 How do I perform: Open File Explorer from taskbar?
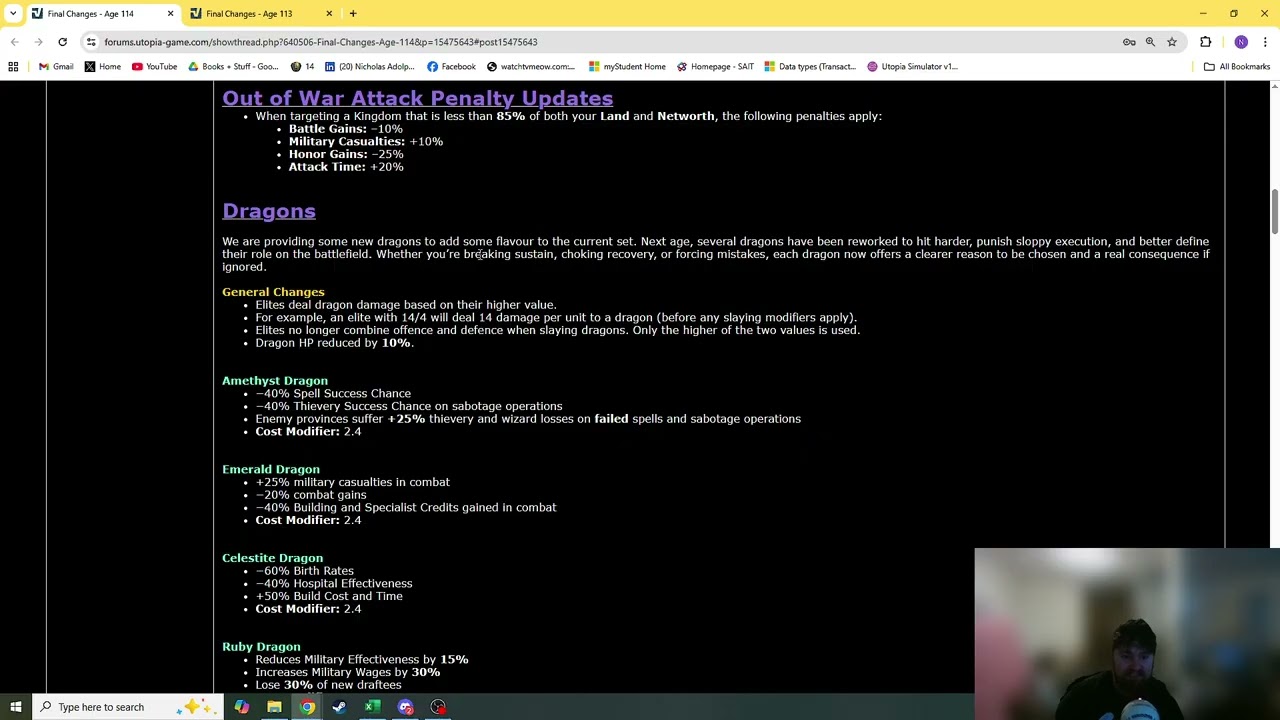click(274, 707)
